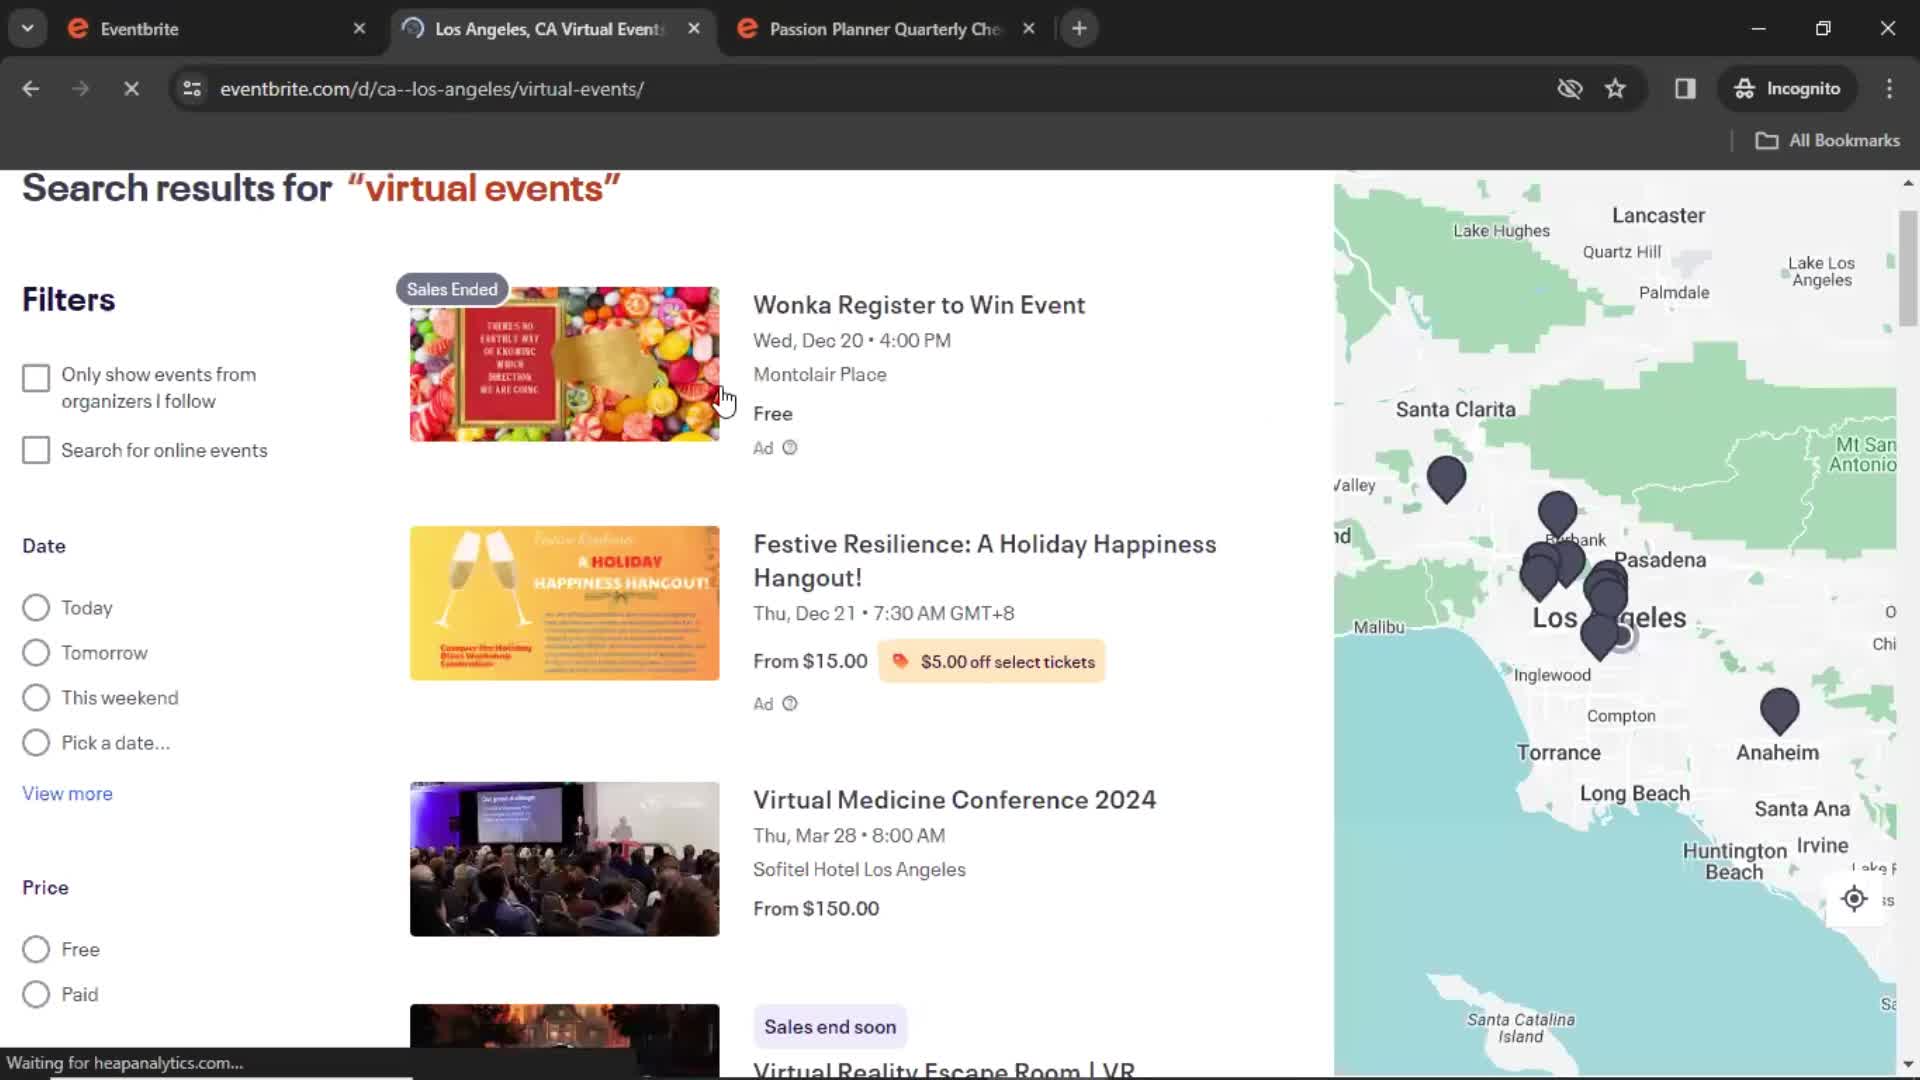Select This weekend date filter
The image size is (1920, 1080).
[36, 698]
